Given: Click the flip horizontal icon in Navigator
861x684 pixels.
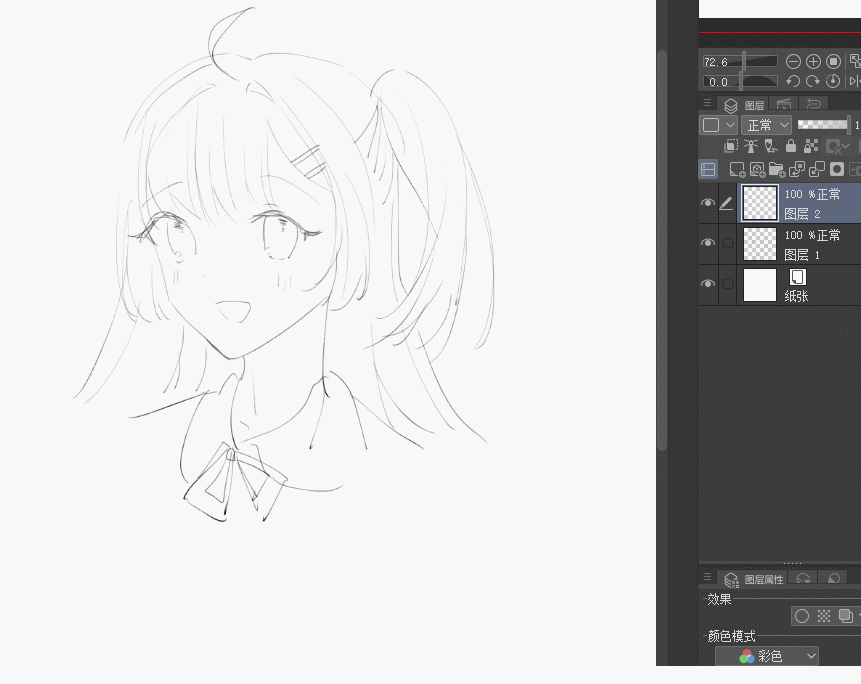Looking at the screenshot, I should (x=855, y=81).
